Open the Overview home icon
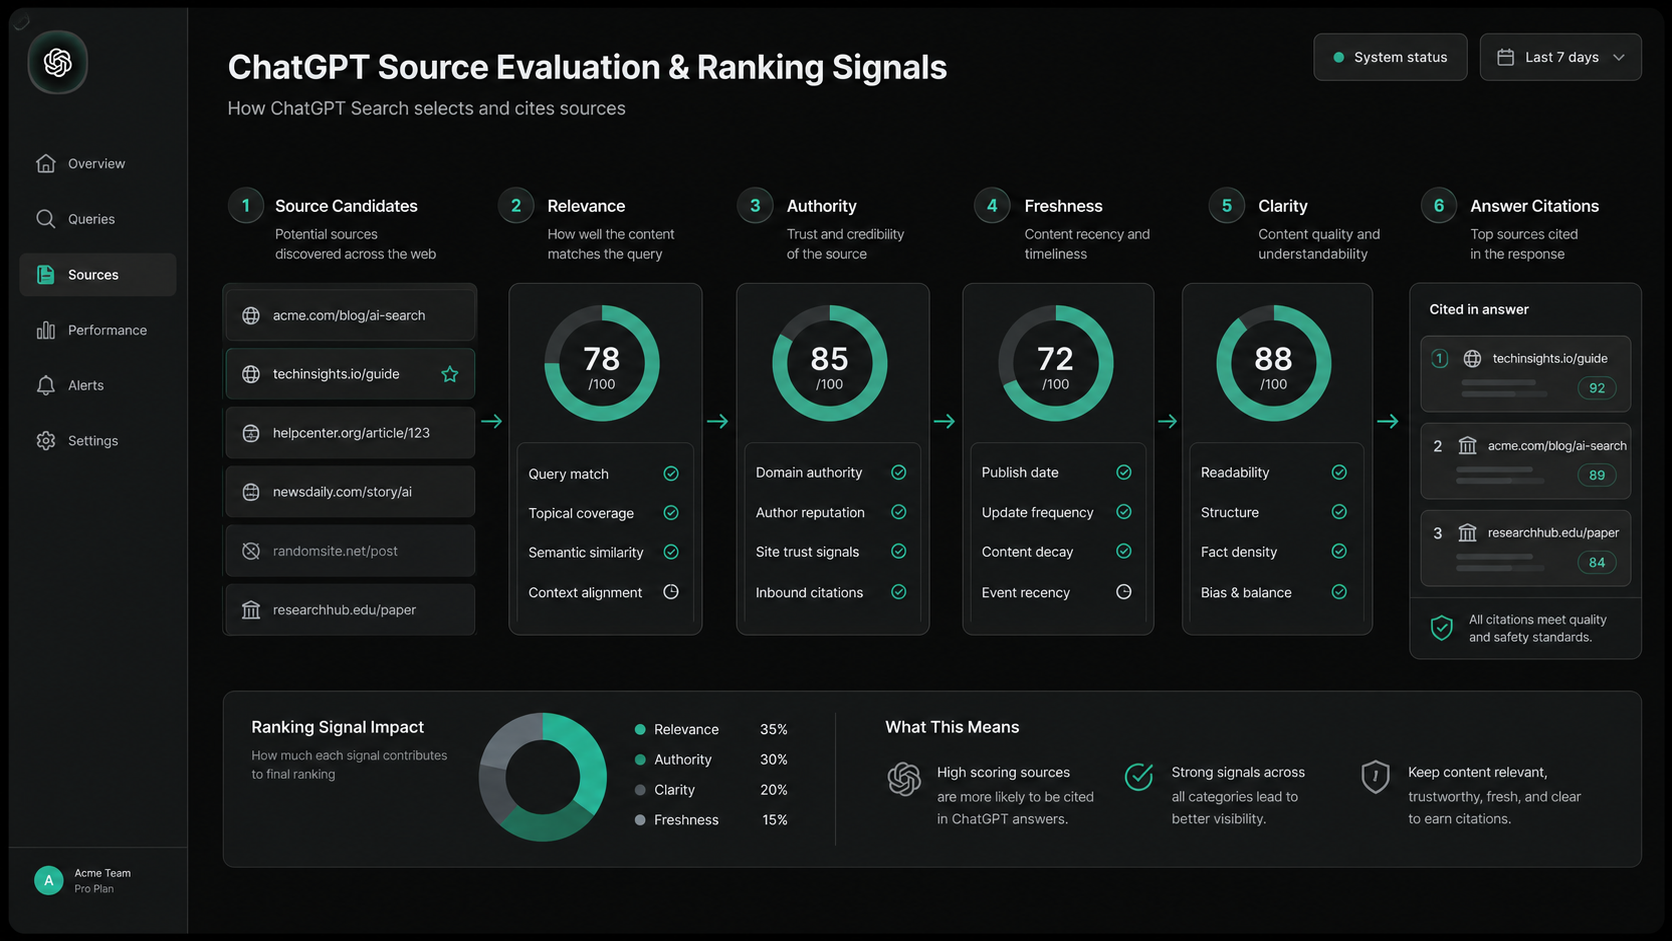Image resolution: width=1672 pixels, height=941 pixels. (x=46, y=163)
